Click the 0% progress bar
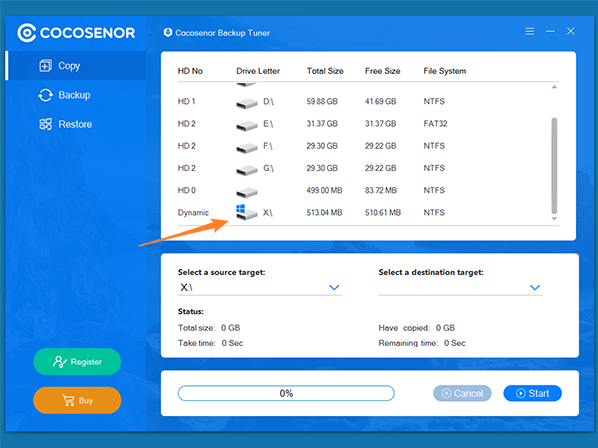Screen dimensions: 598x448 [x=286, y=393]
